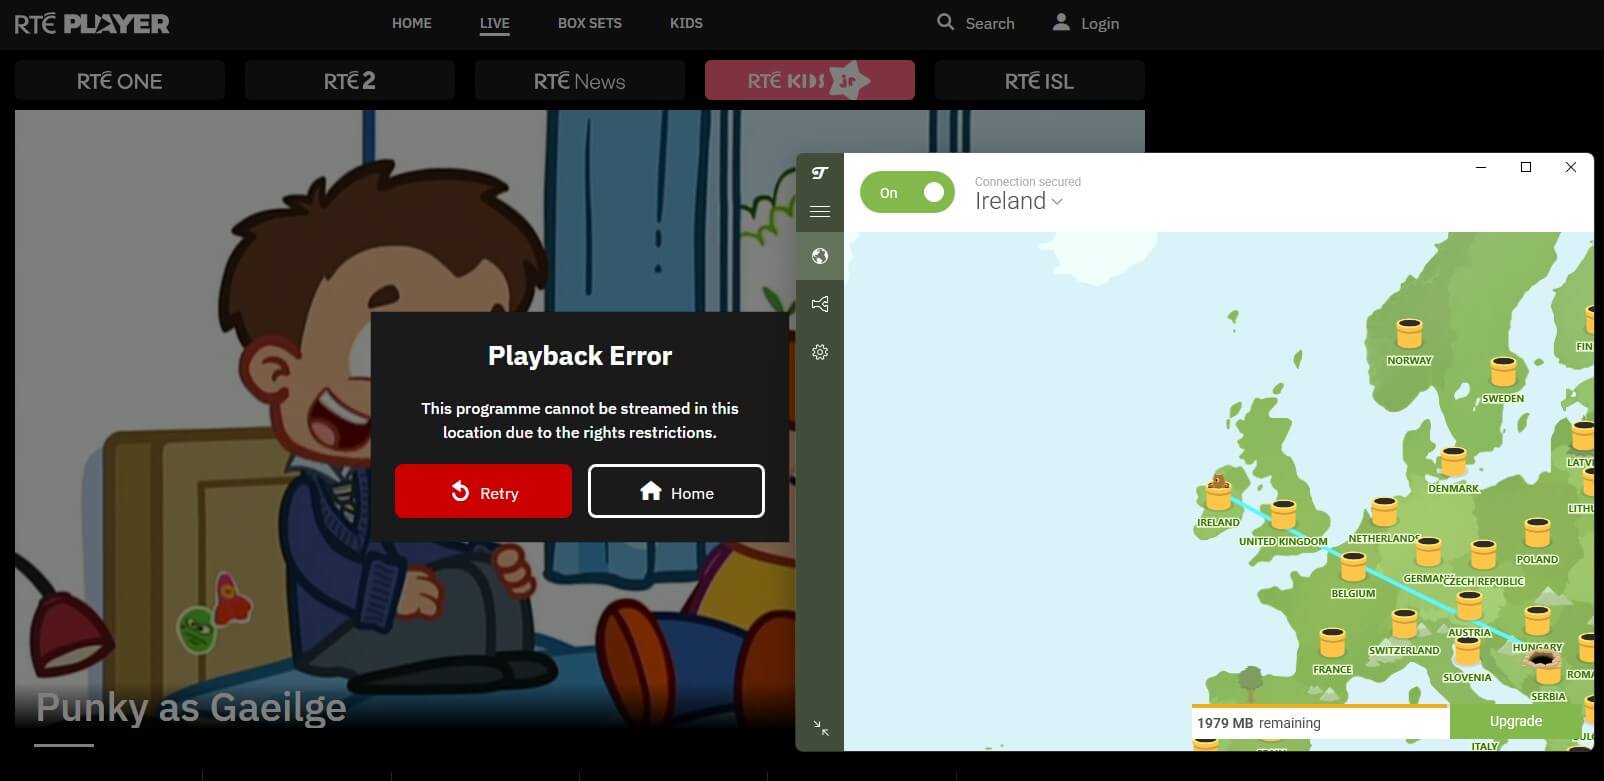
Task: Close the TunnelBear window
Action: (1571, 167)
